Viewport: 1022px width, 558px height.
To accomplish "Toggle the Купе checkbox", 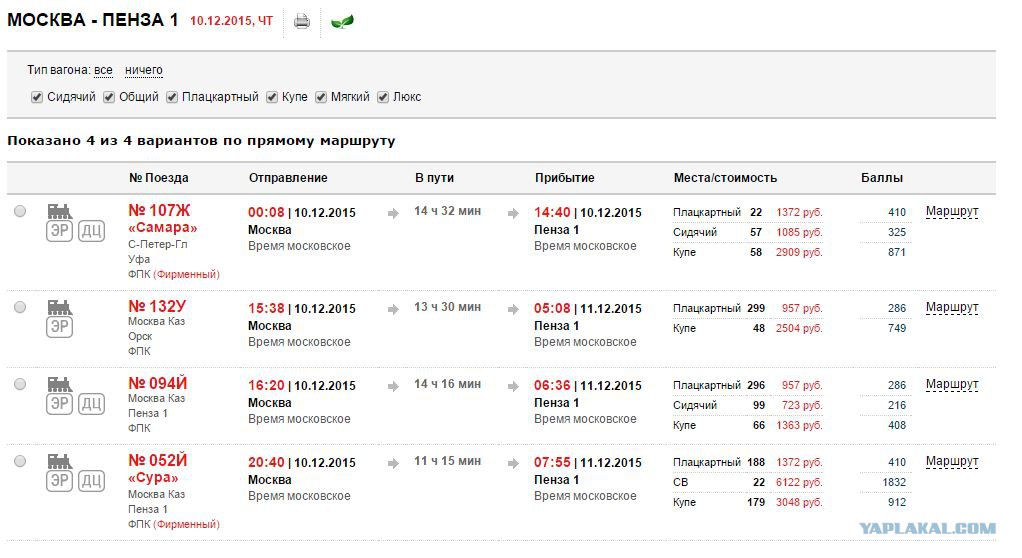I will pos(272,97).
